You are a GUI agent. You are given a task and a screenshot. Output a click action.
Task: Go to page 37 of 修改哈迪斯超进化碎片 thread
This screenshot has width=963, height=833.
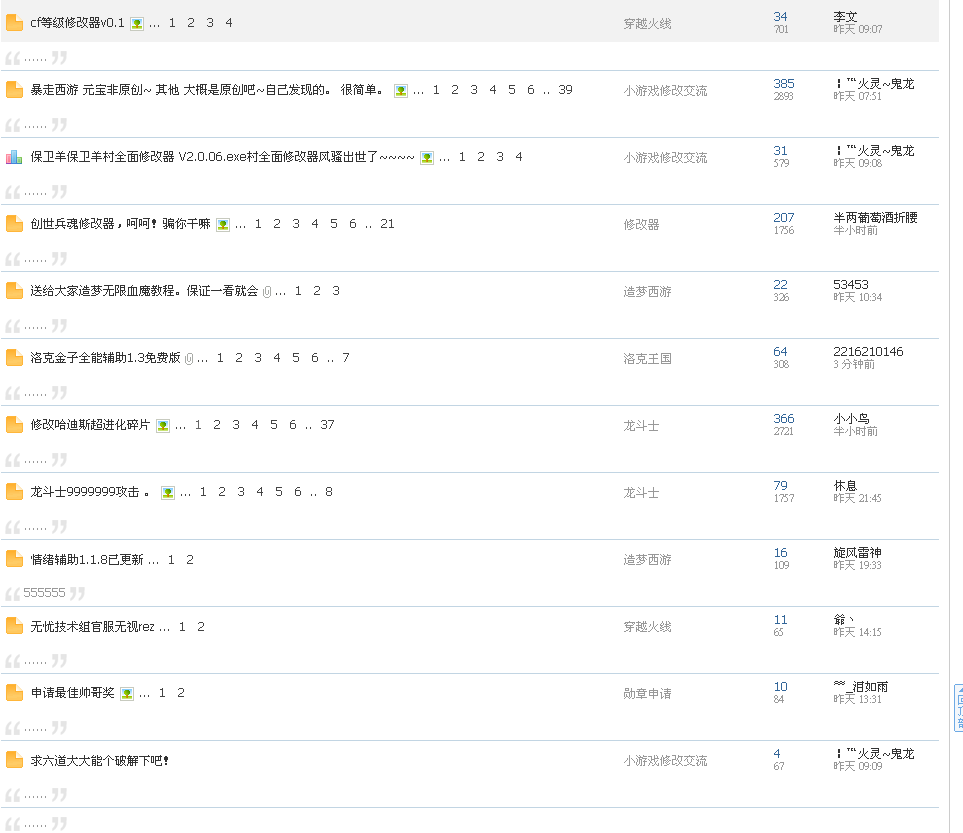327,424
